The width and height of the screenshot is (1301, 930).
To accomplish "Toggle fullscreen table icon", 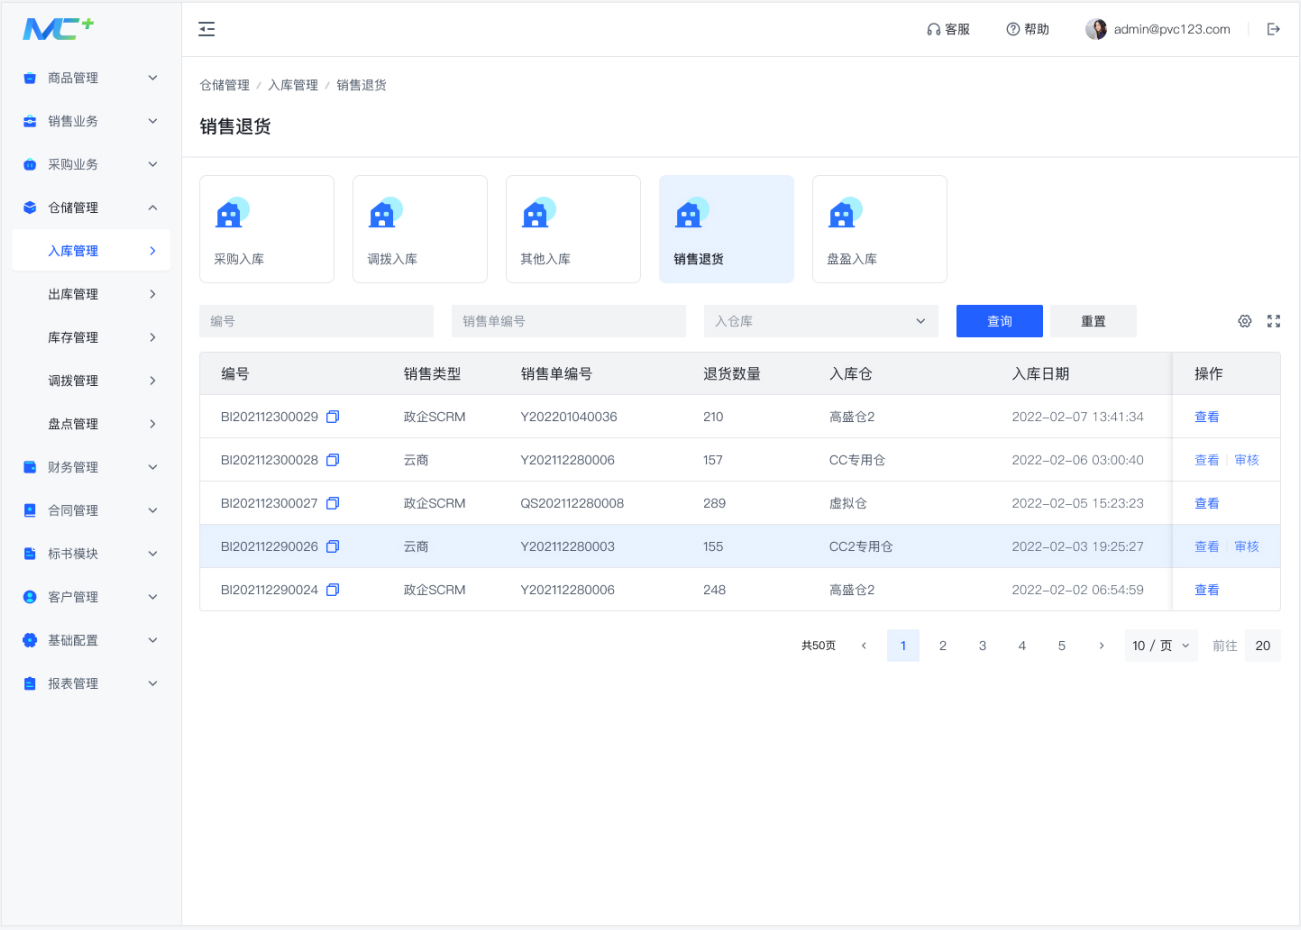I will pyautogui.click(x=1274, y=321).
